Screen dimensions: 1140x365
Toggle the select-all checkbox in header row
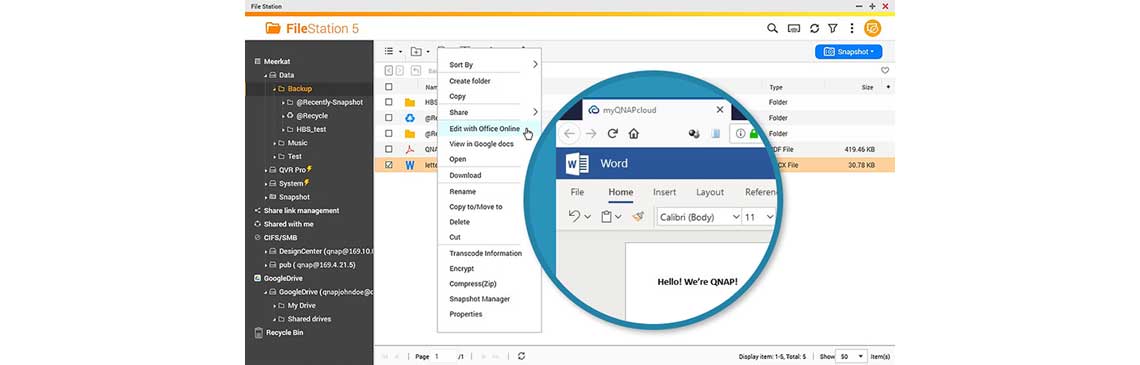click(x=389, y=87)
